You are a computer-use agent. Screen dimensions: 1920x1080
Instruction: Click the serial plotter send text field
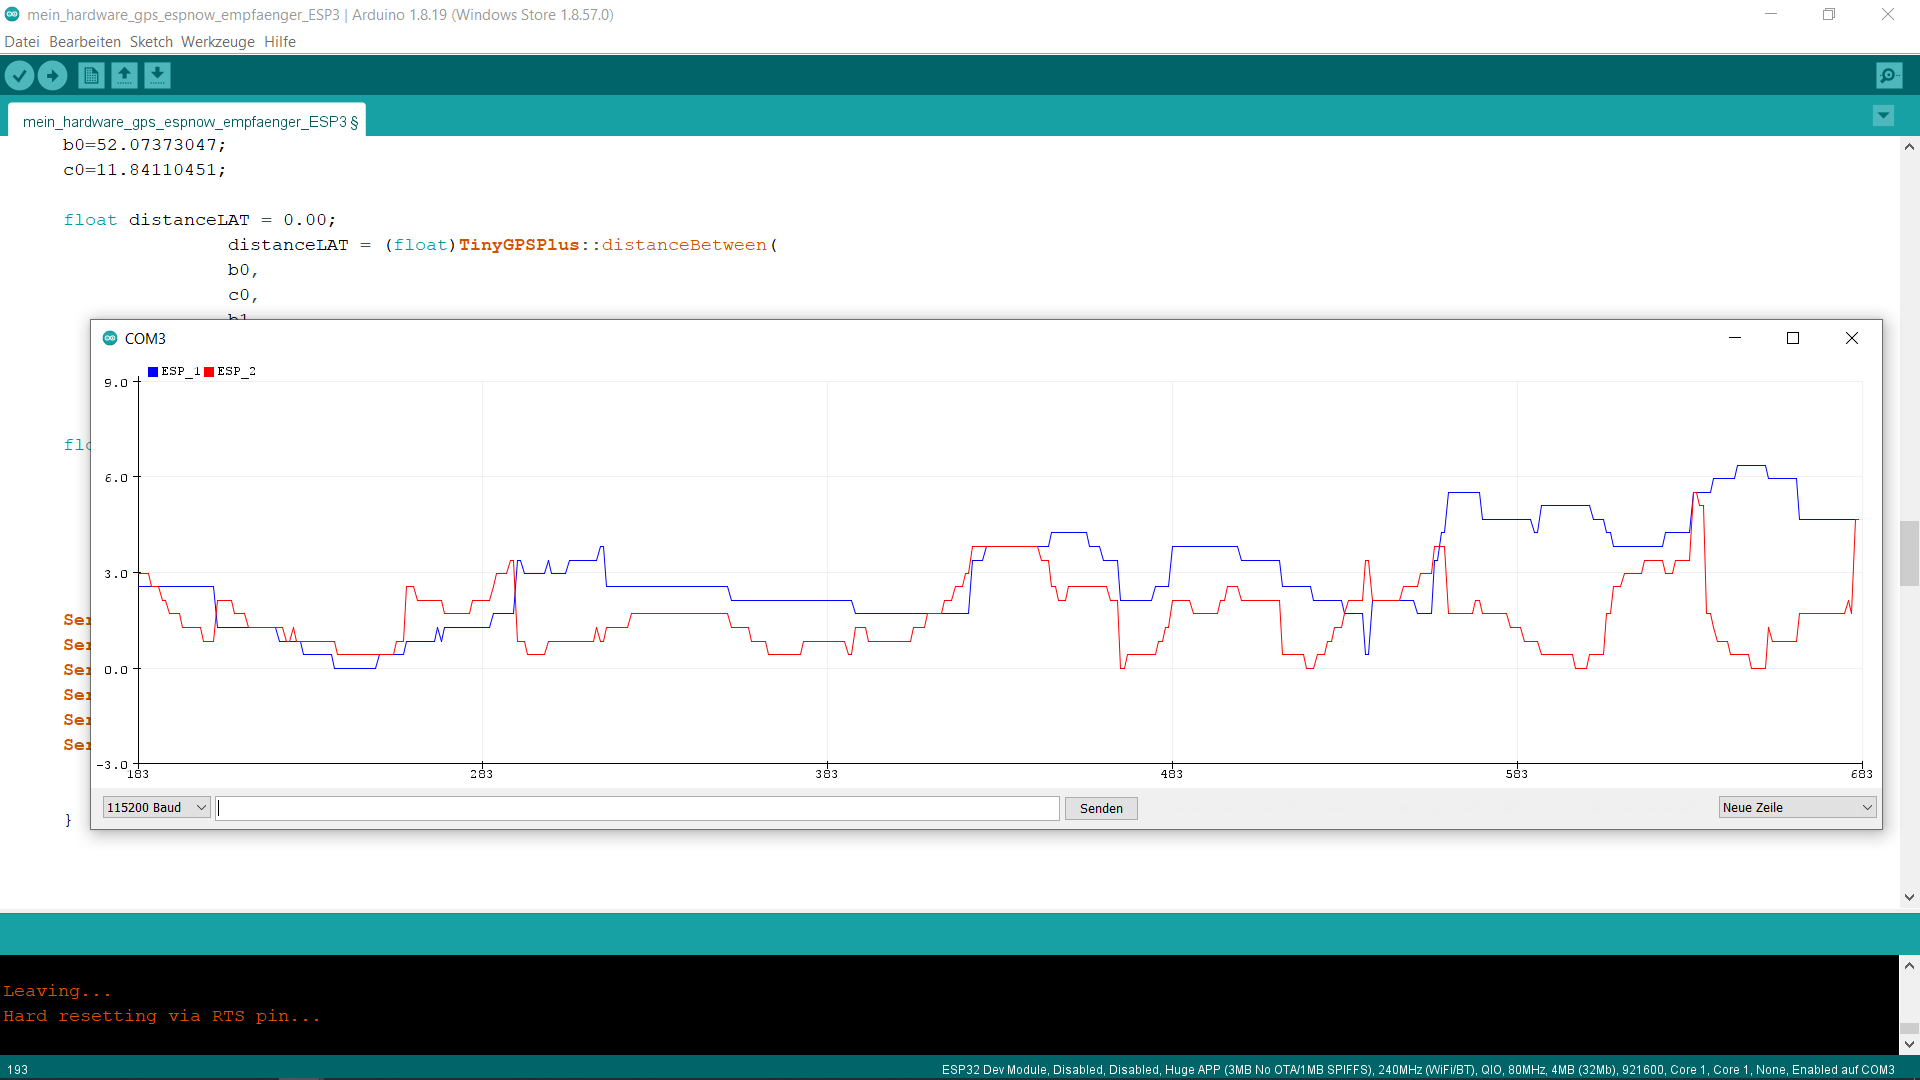(638, 808)
